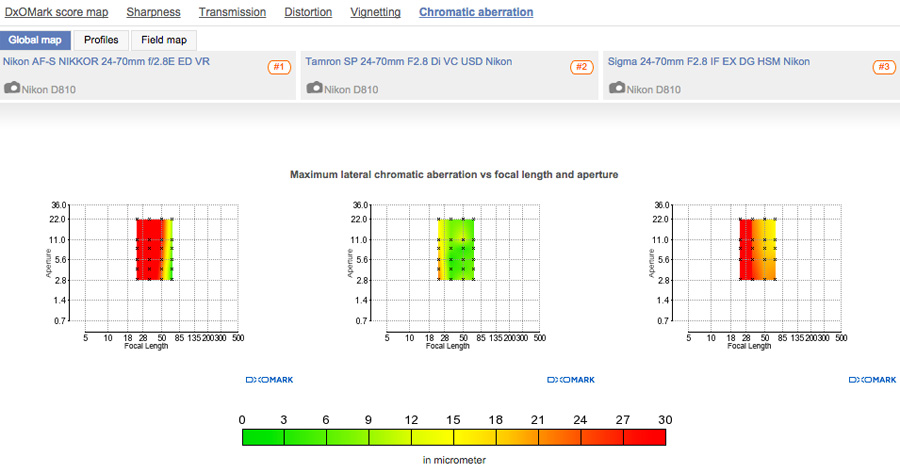Open the Field map view
Image resolution: width=900 pixels, height=473 pixels.
[164, 40]
